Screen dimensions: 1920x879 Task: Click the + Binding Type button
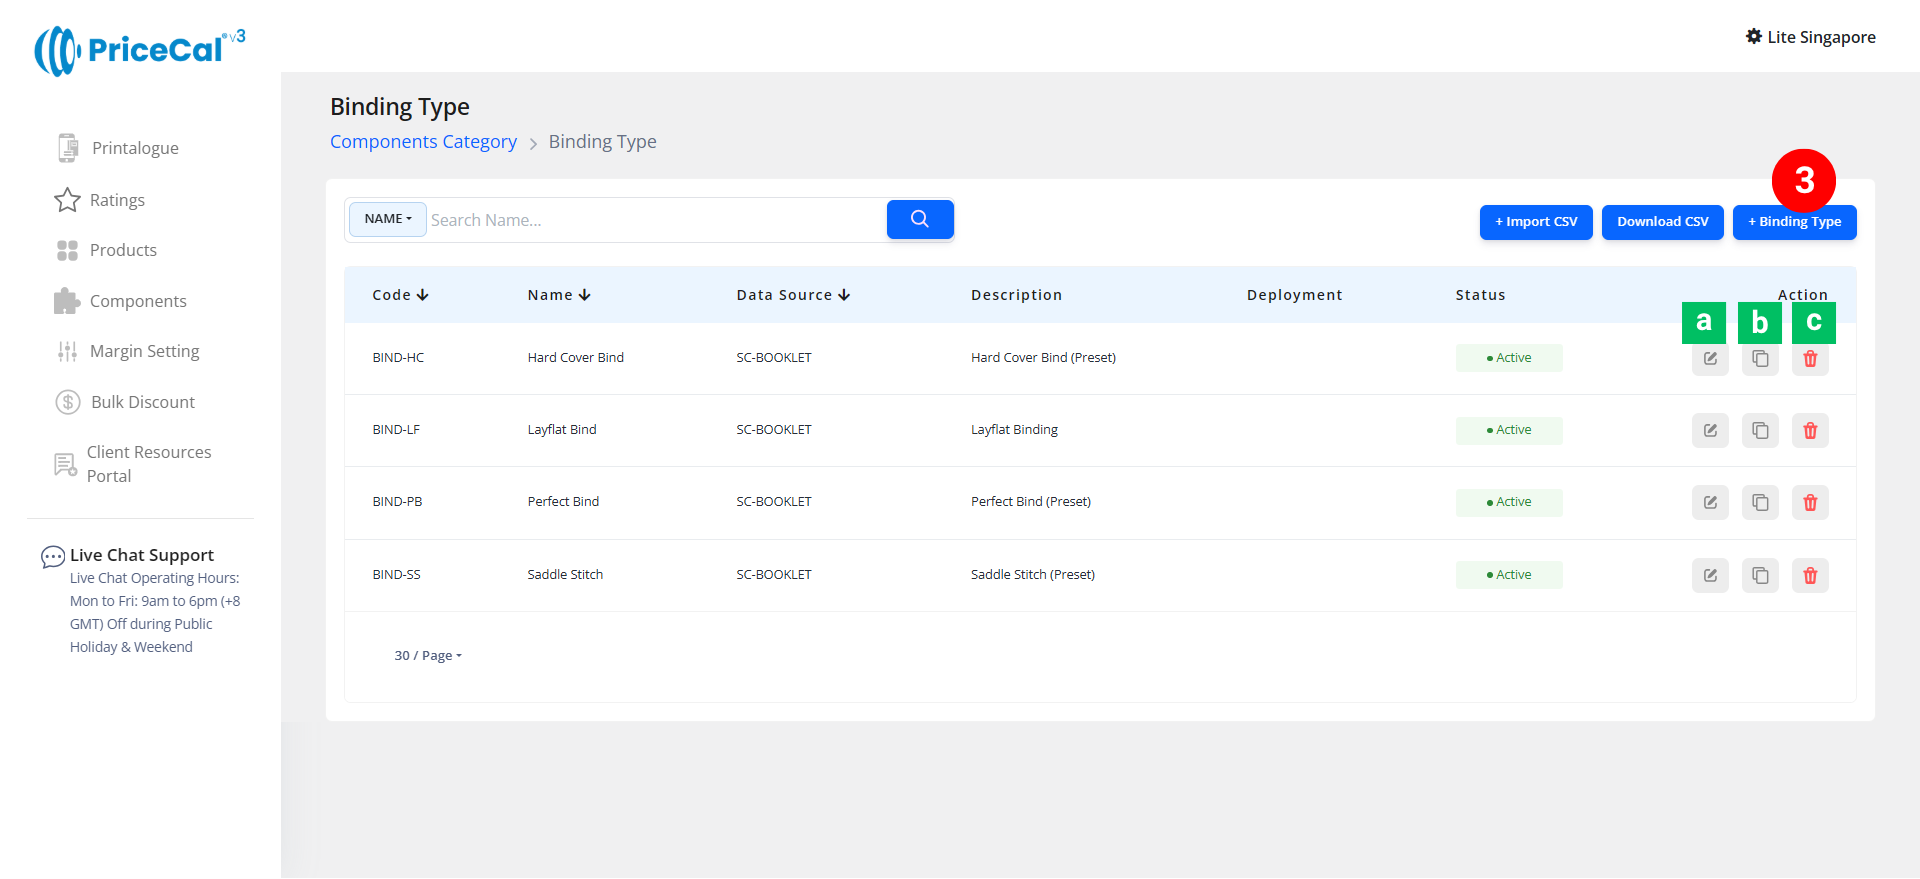click(x=1794, y=222)
